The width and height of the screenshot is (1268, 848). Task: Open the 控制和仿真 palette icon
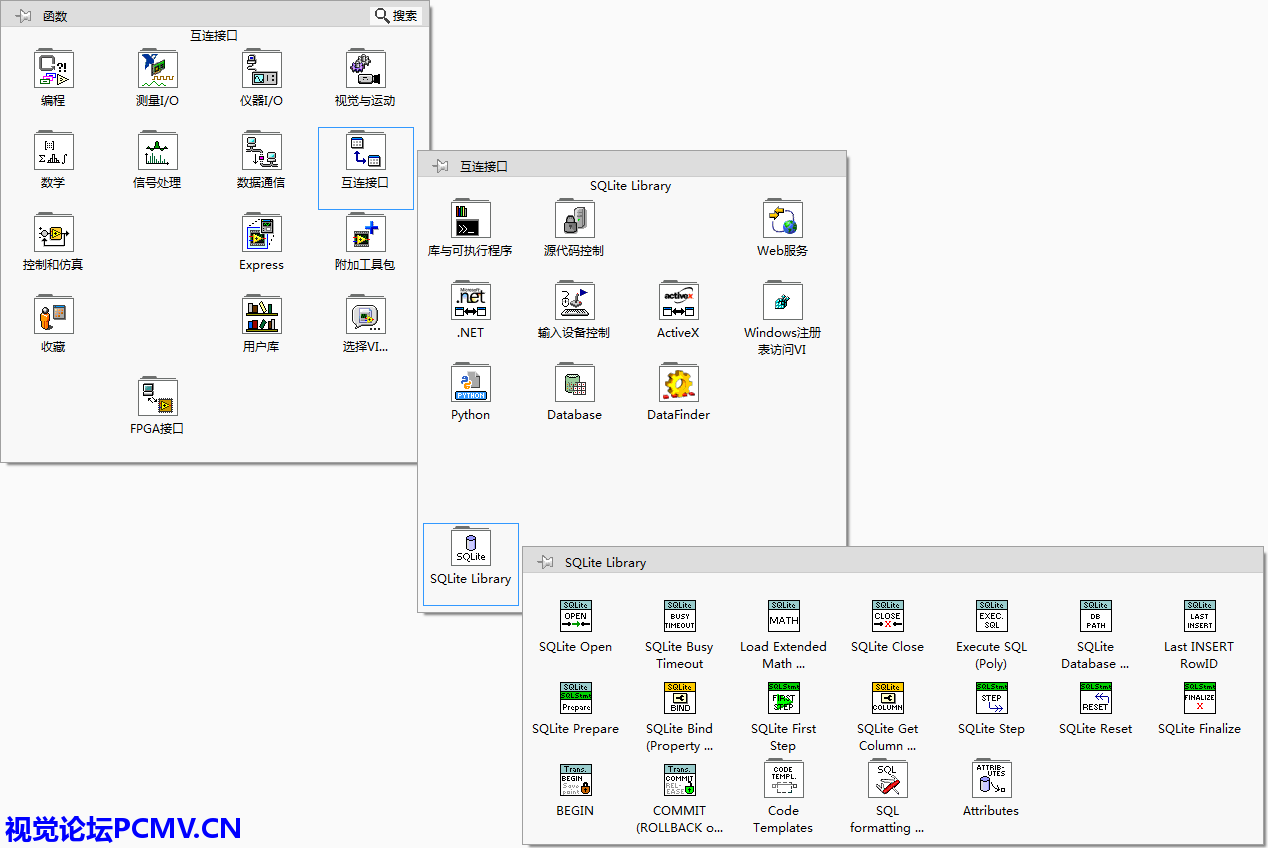click(x=54, y=234)
